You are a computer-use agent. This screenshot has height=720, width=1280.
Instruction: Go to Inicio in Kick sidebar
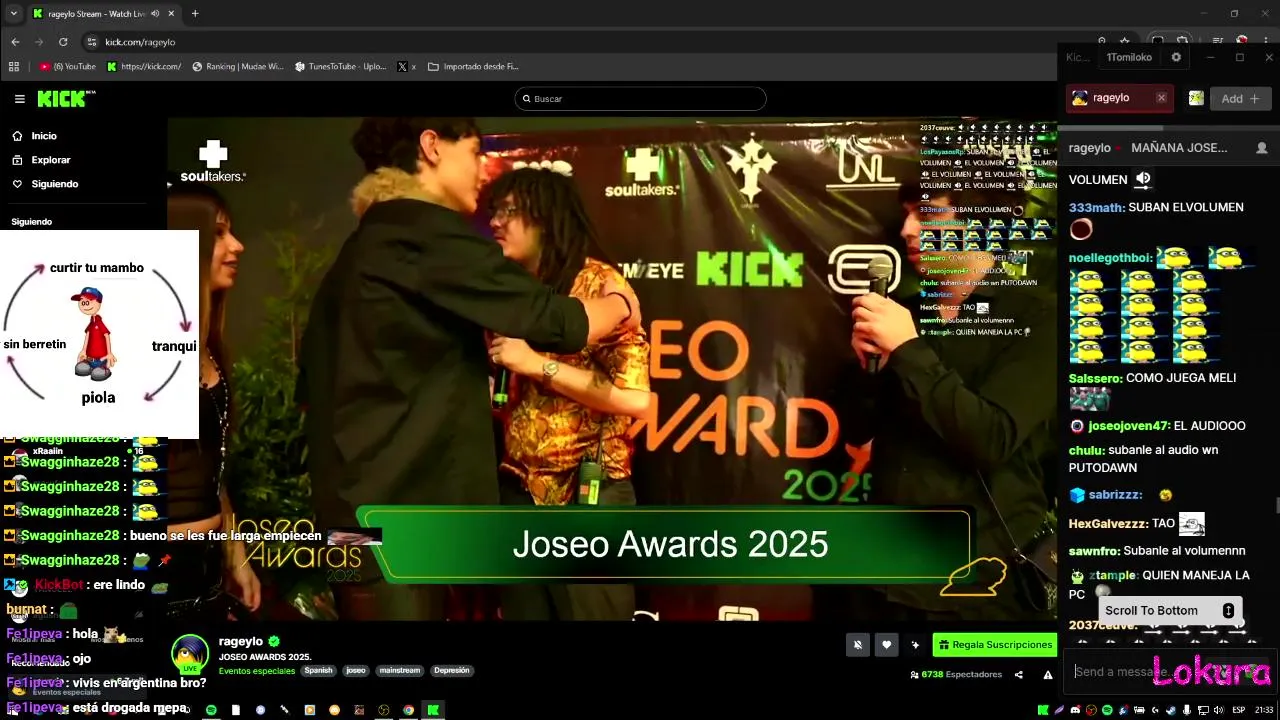[44, 136]
